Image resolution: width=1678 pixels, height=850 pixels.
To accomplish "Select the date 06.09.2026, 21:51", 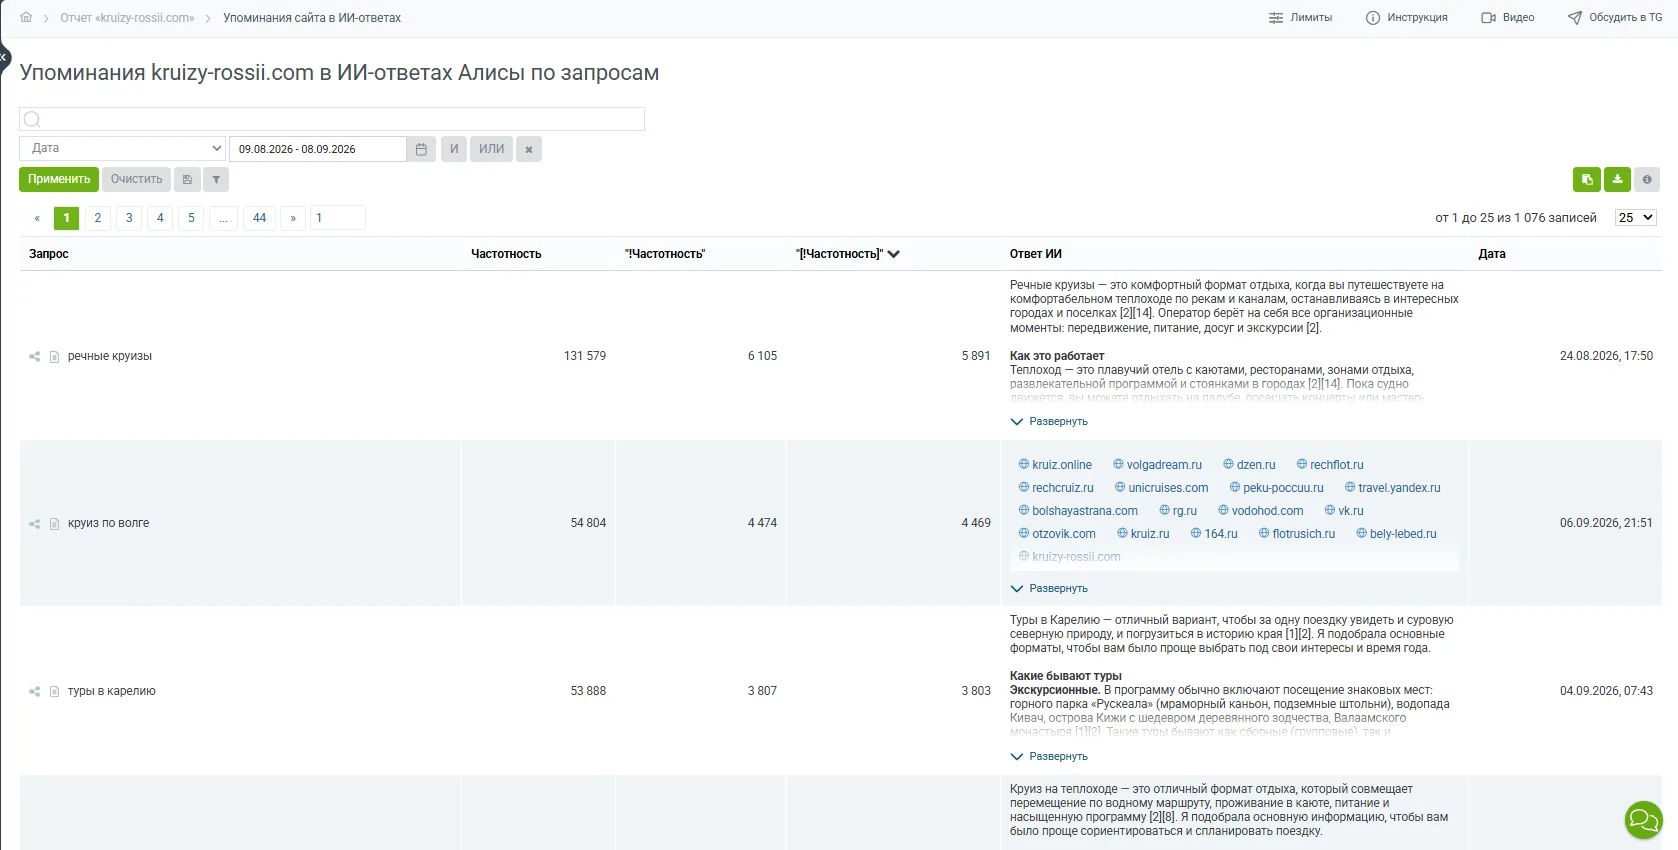I will tap(1606, 523).
